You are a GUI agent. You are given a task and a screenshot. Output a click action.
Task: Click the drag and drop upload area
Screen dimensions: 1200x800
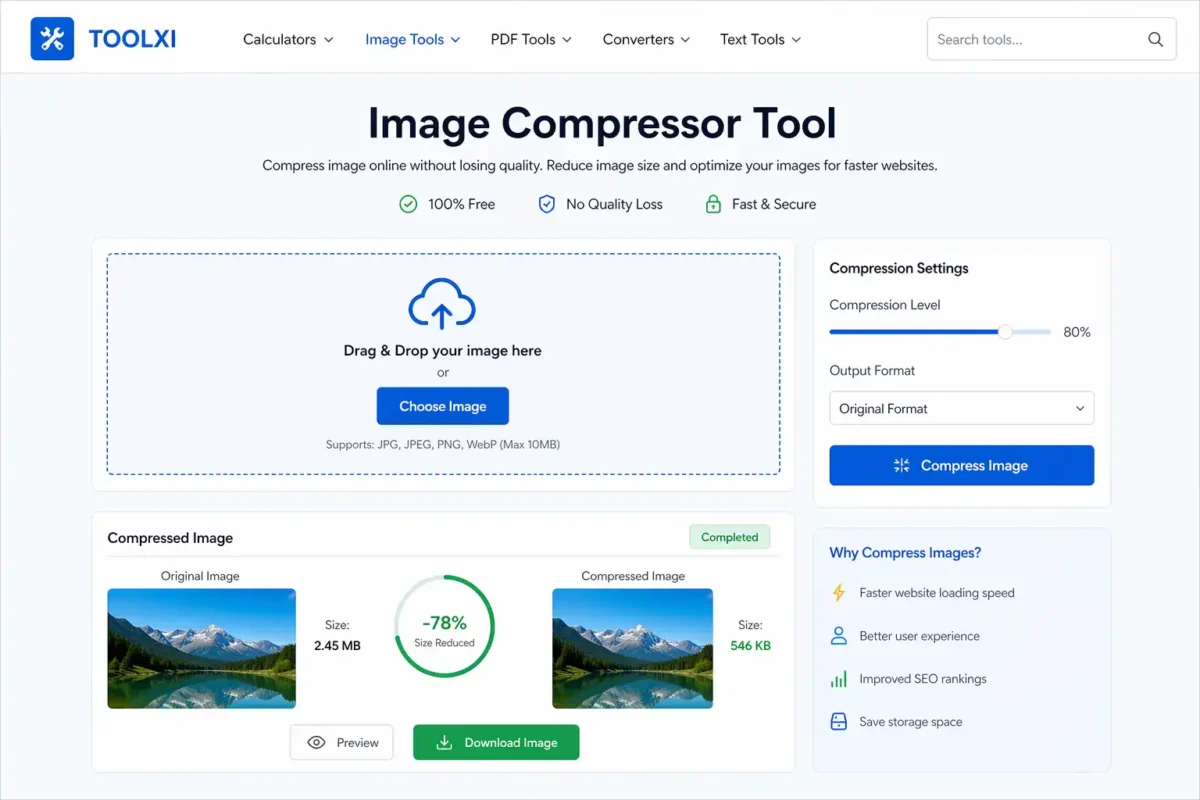[443, 364]
